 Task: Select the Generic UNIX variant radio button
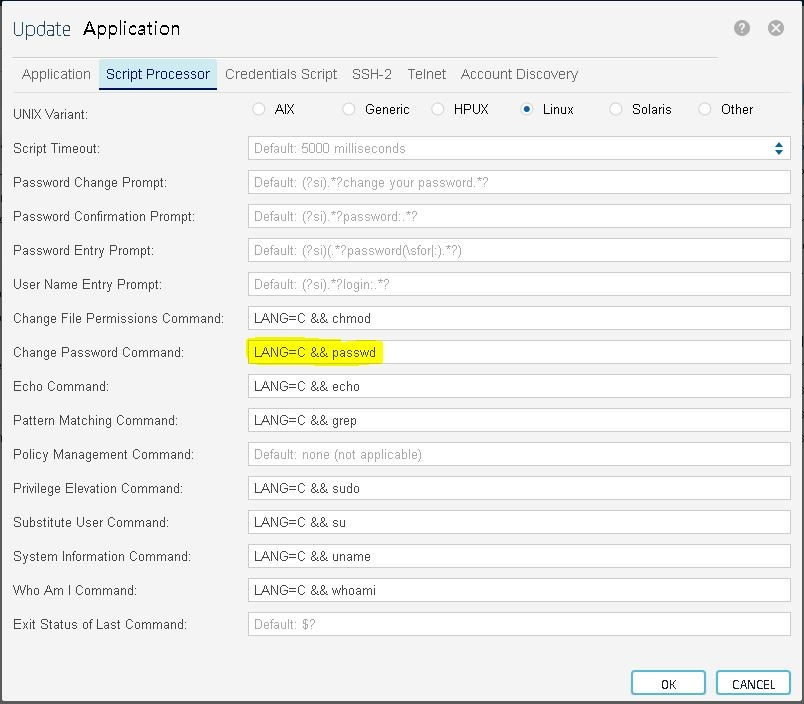pos(349,109)
